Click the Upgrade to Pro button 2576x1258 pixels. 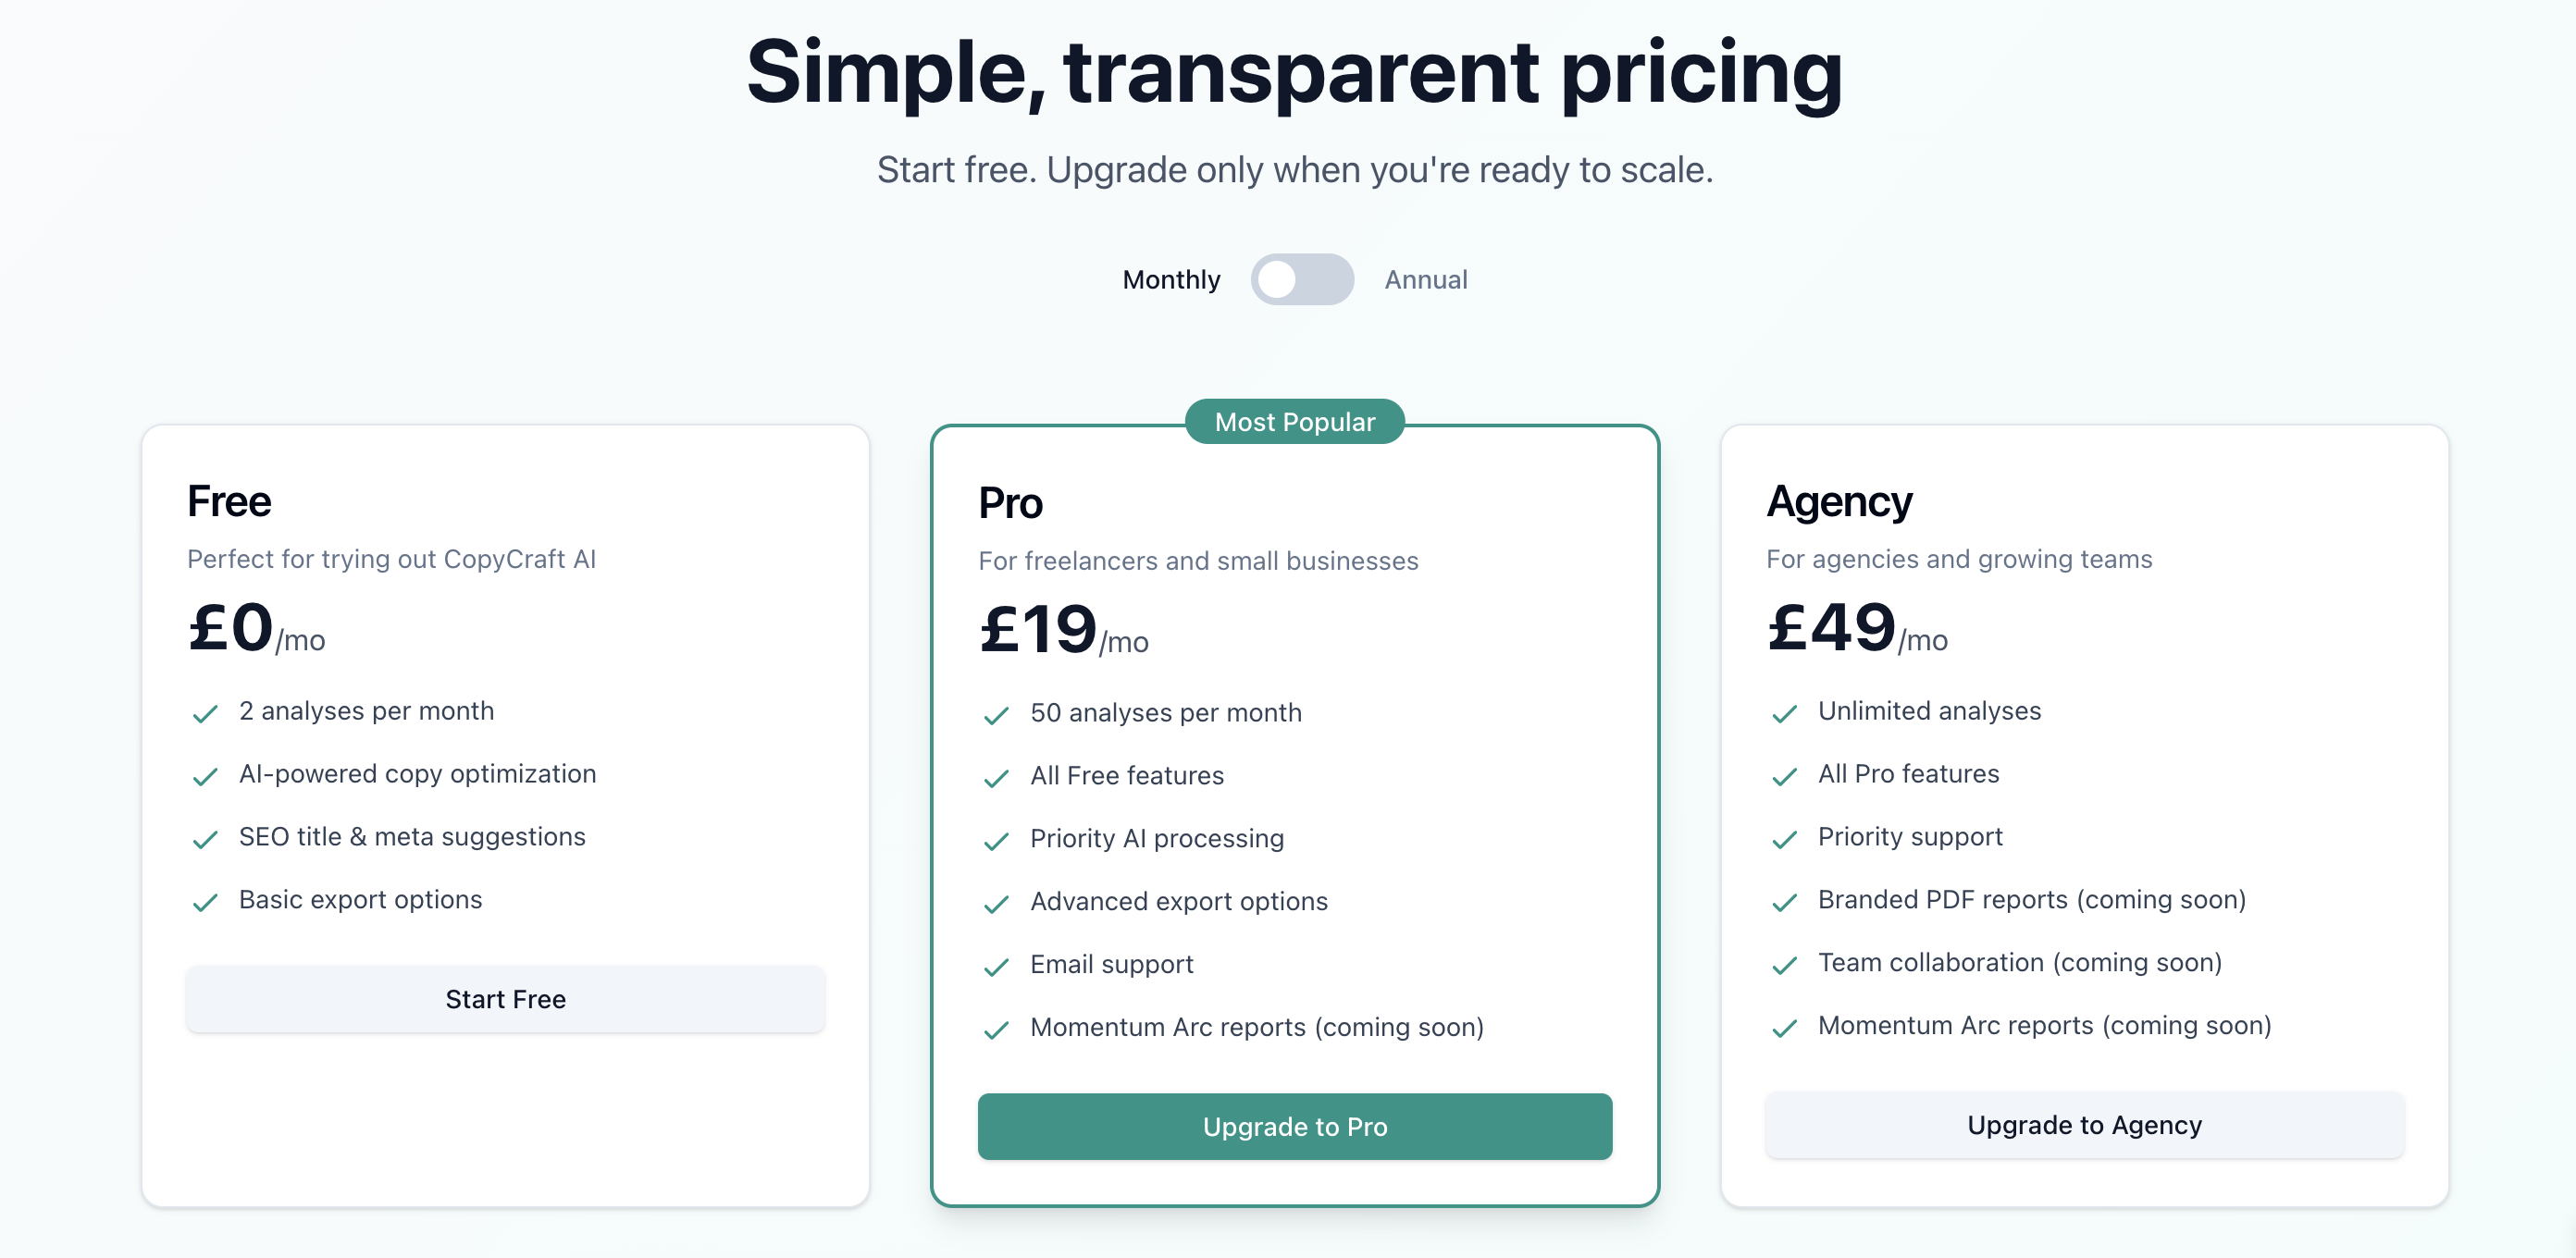[x=1294, y=1126]
